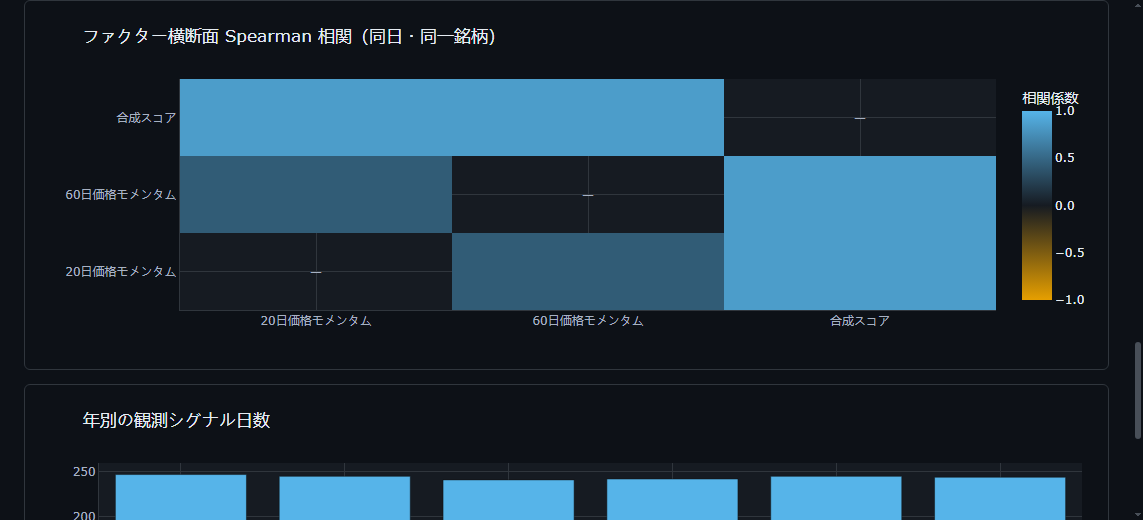Click the colorbar title 相関係数
This screenshot has width=1143, height=520.
(1050, 98)
